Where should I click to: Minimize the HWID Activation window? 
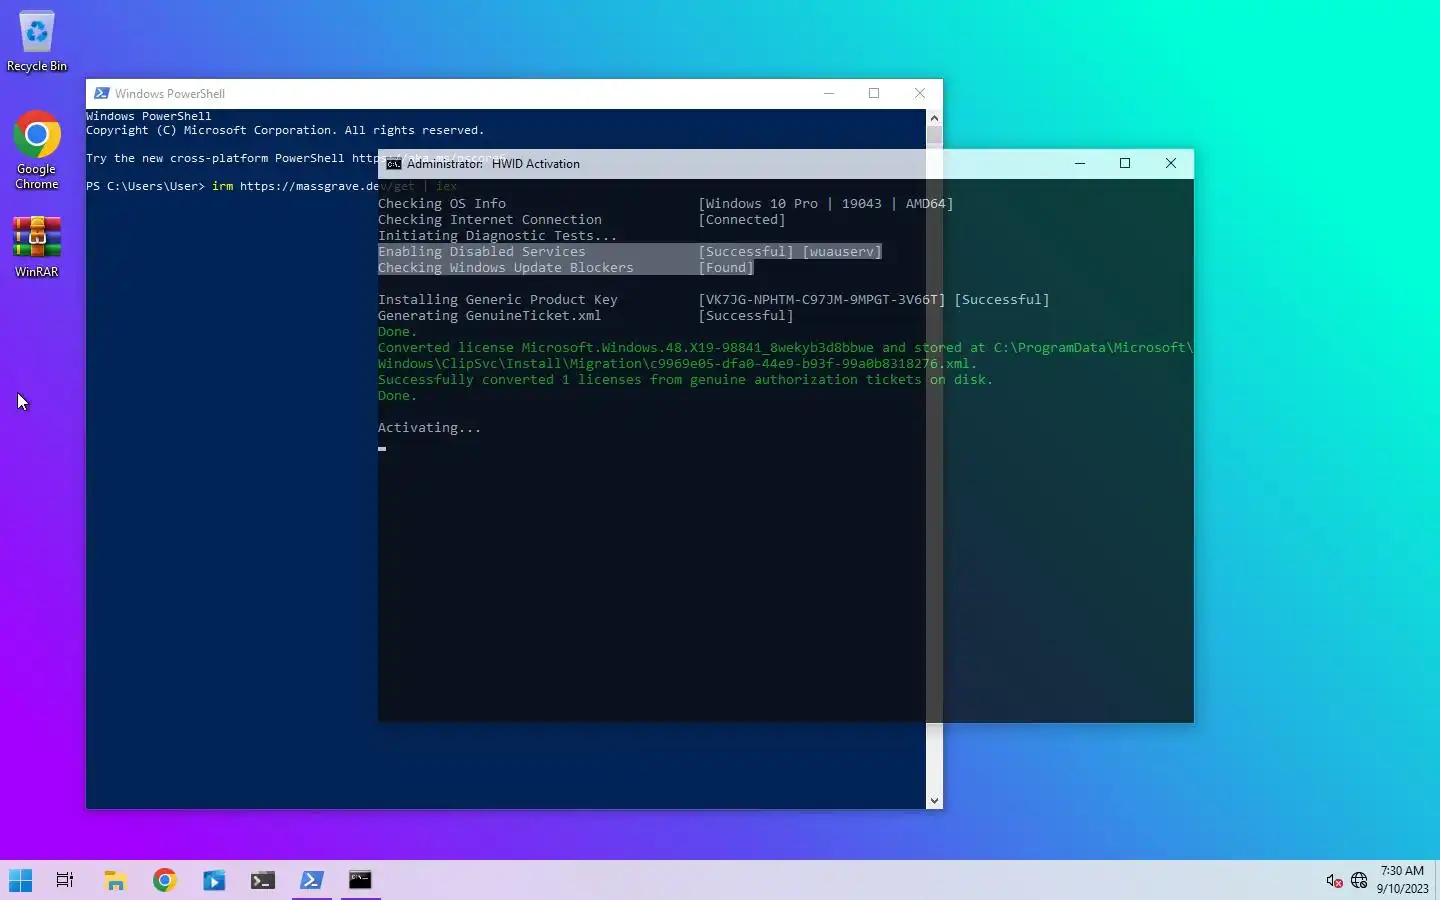click(x=1080, y=163)
